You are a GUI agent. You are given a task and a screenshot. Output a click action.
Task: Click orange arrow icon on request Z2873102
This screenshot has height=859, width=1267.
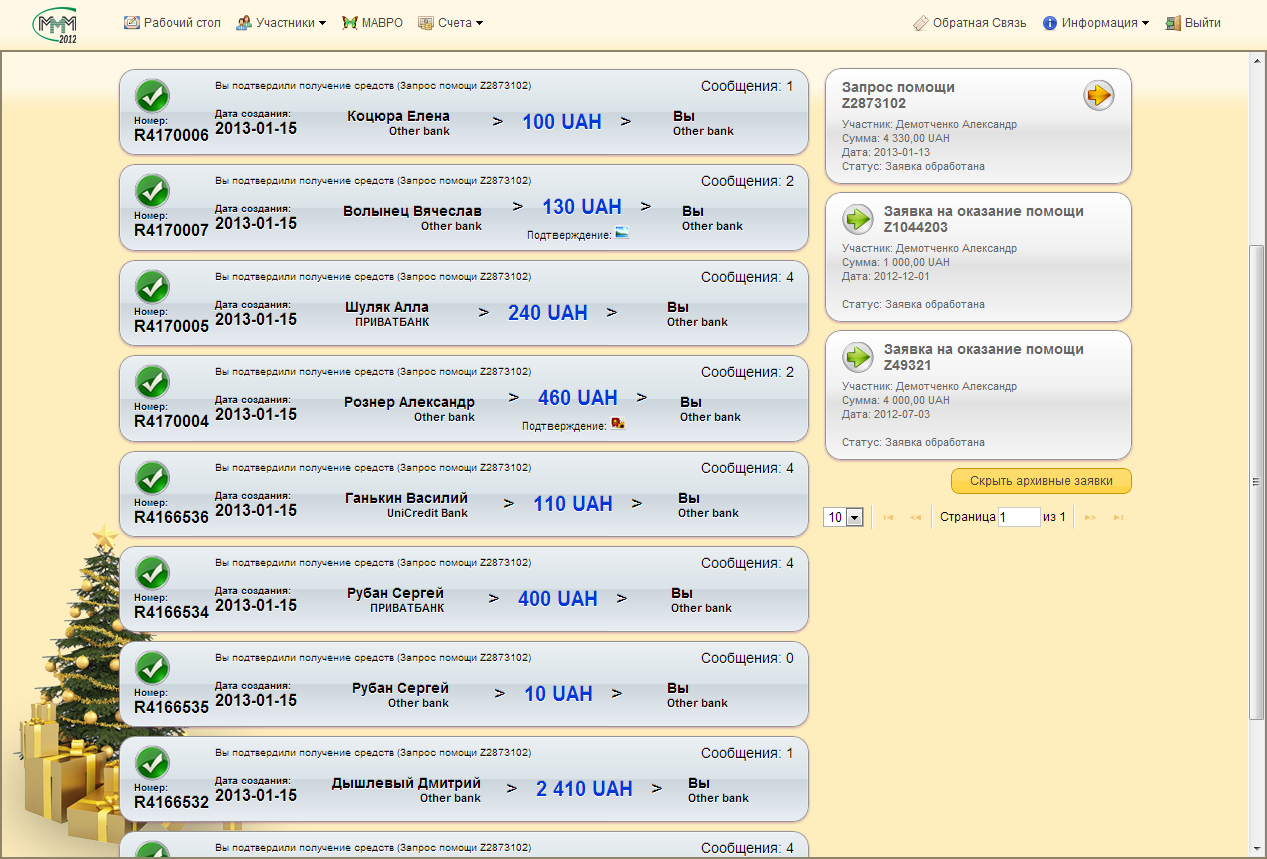tap(1099, 96)
